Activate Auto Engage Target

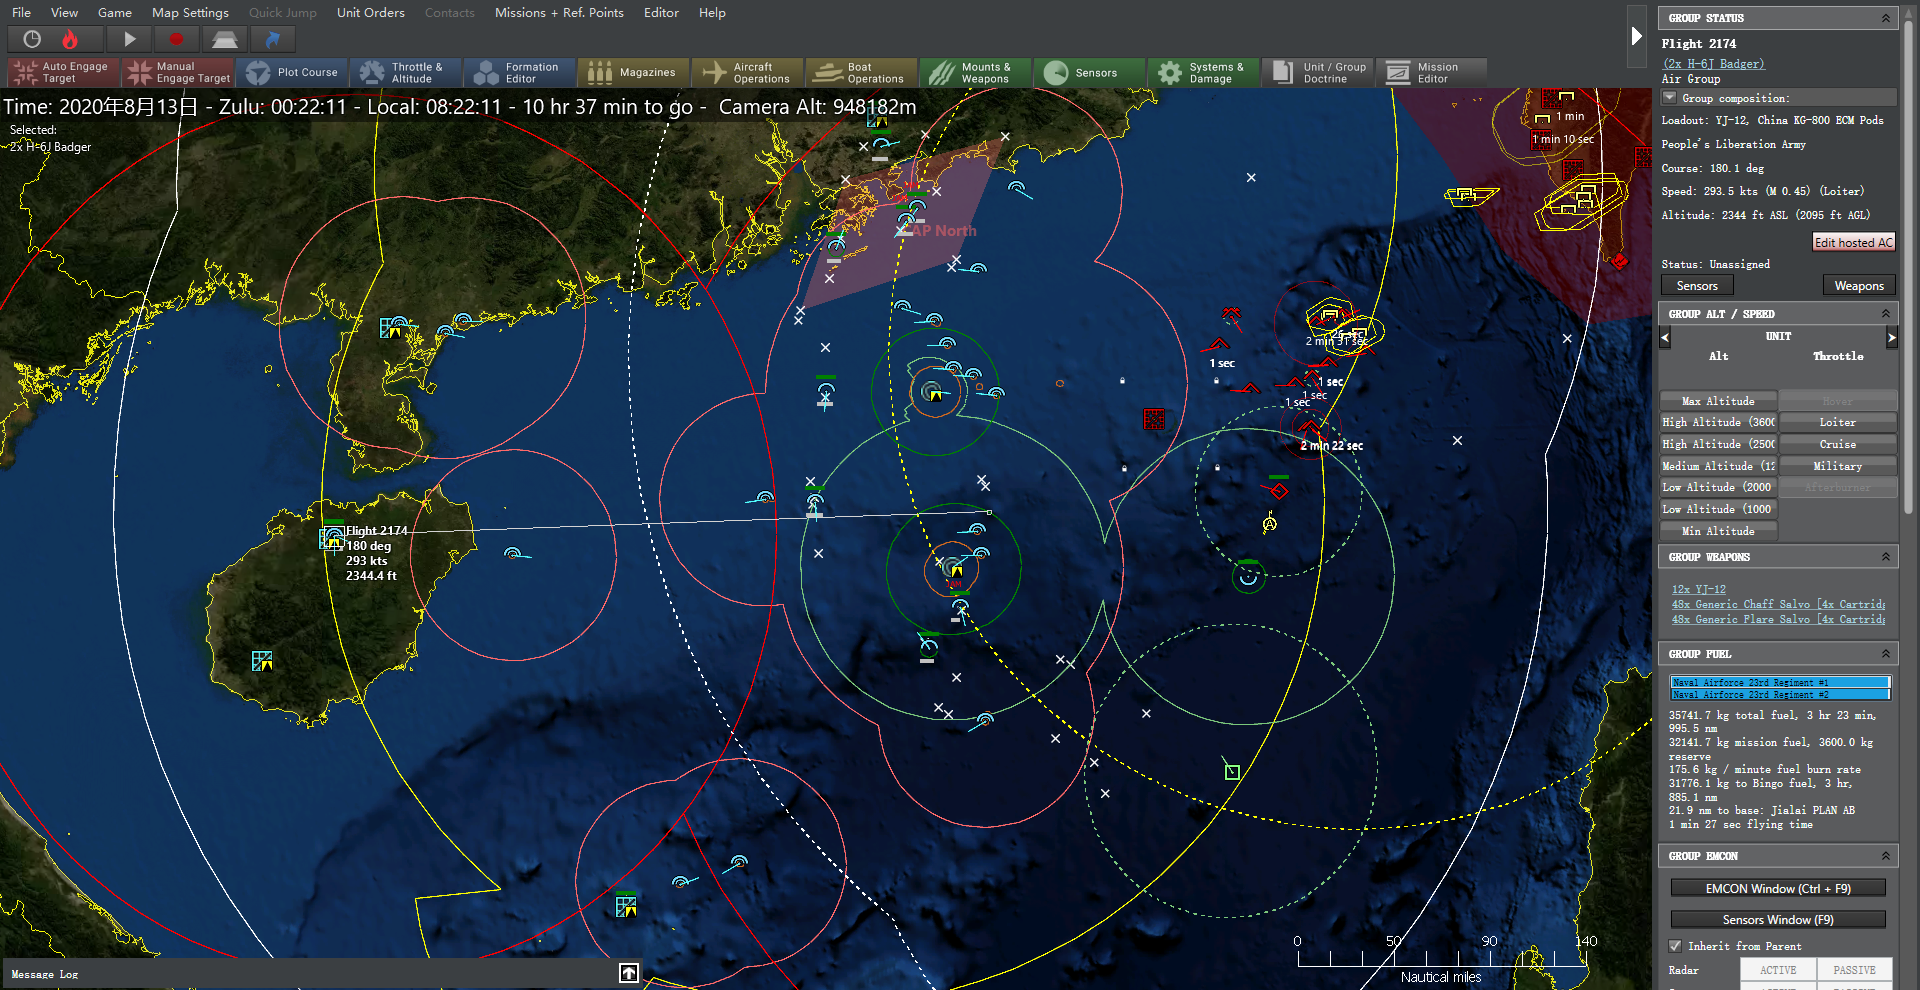click(x=62, y=72)
